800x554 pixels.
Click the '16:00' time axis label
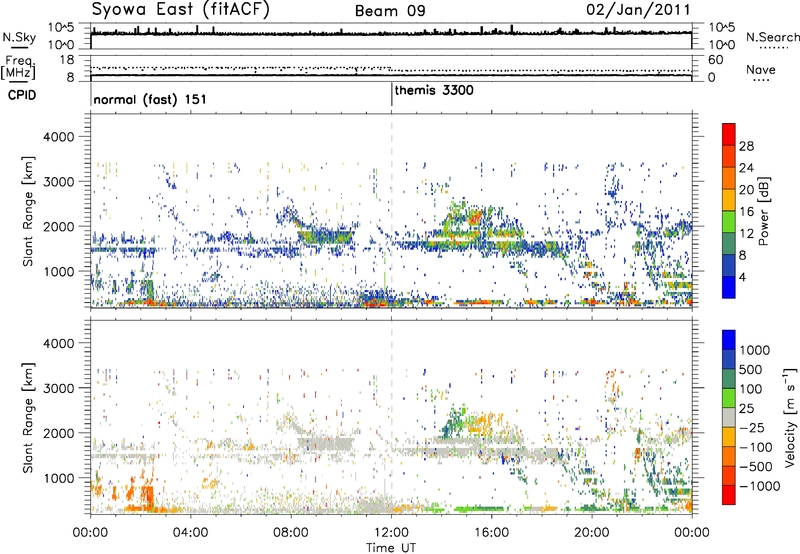(491, 533)
